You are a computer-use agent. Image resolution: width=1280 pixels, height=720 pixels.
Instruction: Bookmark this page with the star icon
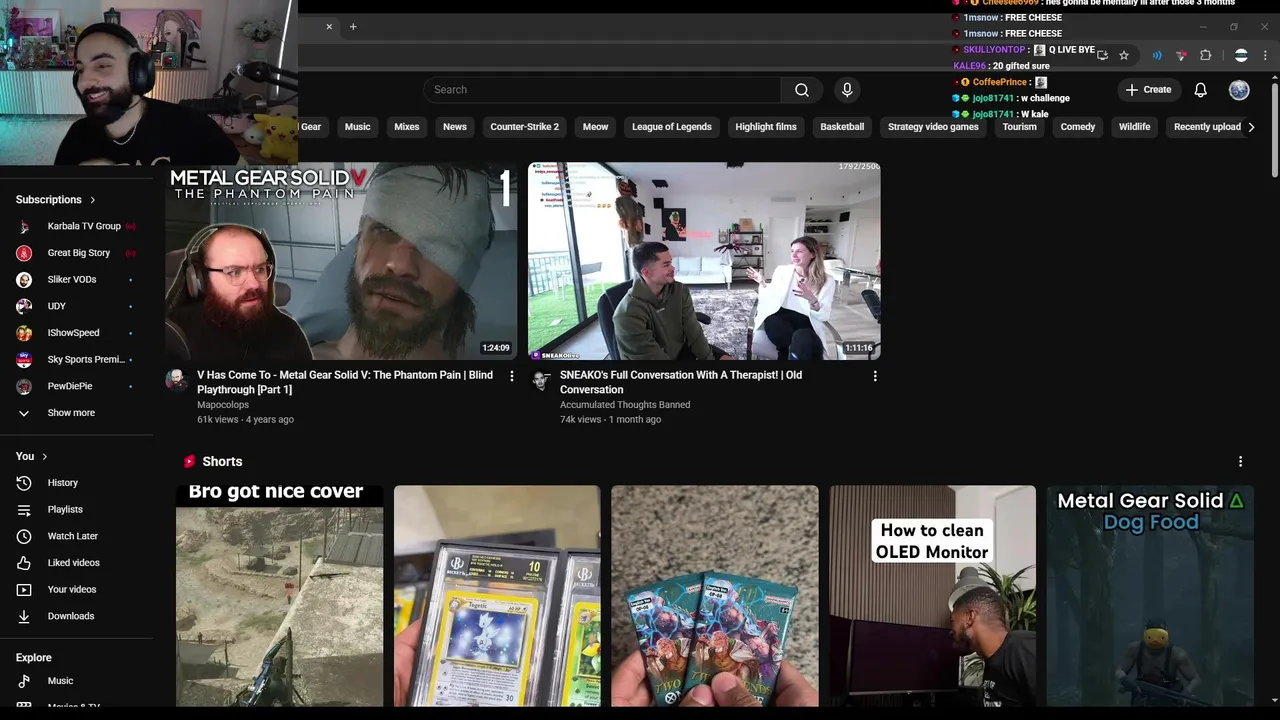click(x=1124, y=55)
